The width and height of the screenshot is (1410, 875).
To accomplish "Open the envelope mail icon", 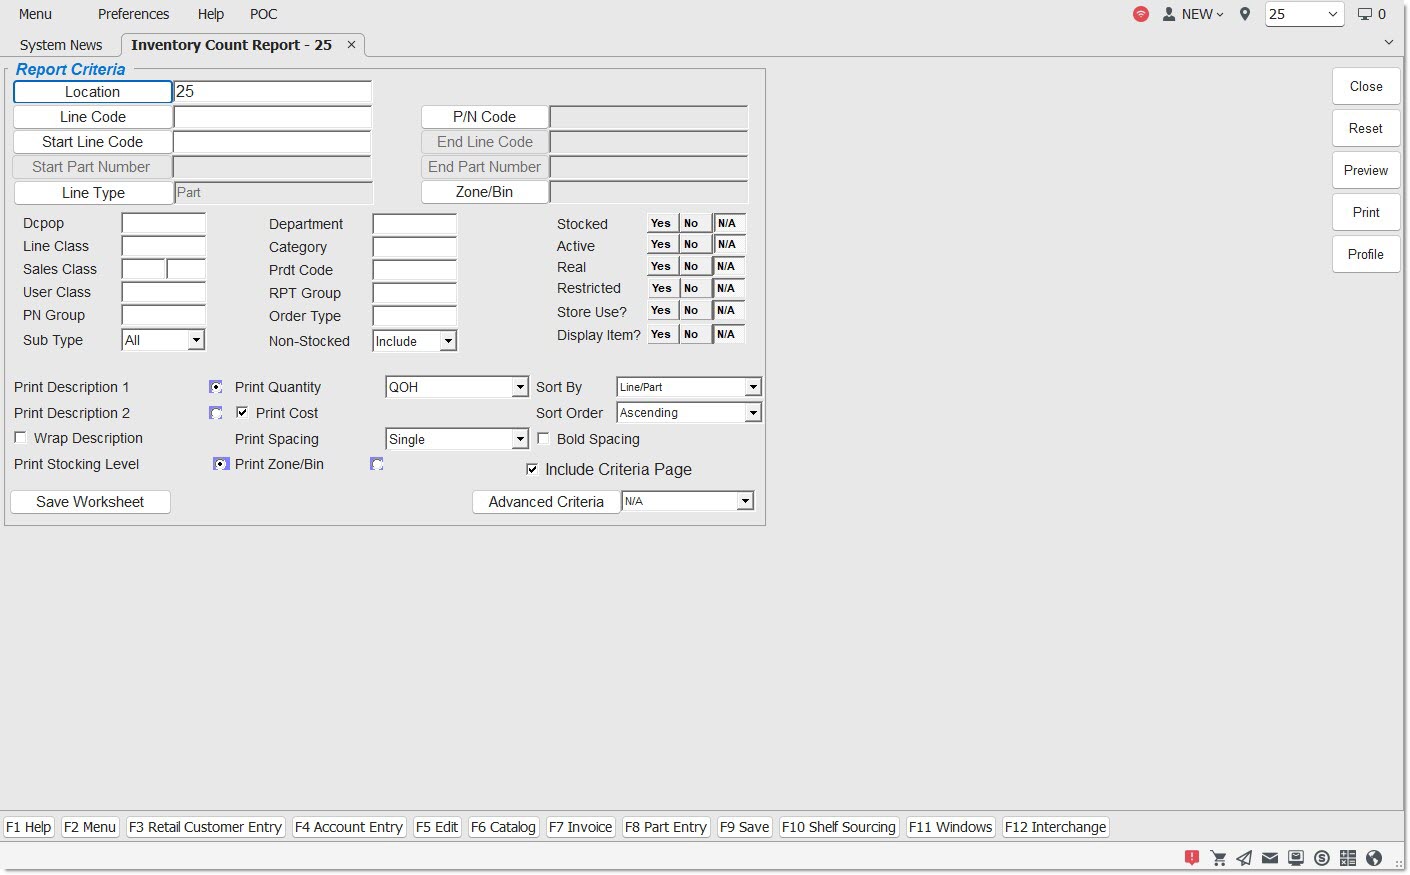I will click(x=1270, y=858).
